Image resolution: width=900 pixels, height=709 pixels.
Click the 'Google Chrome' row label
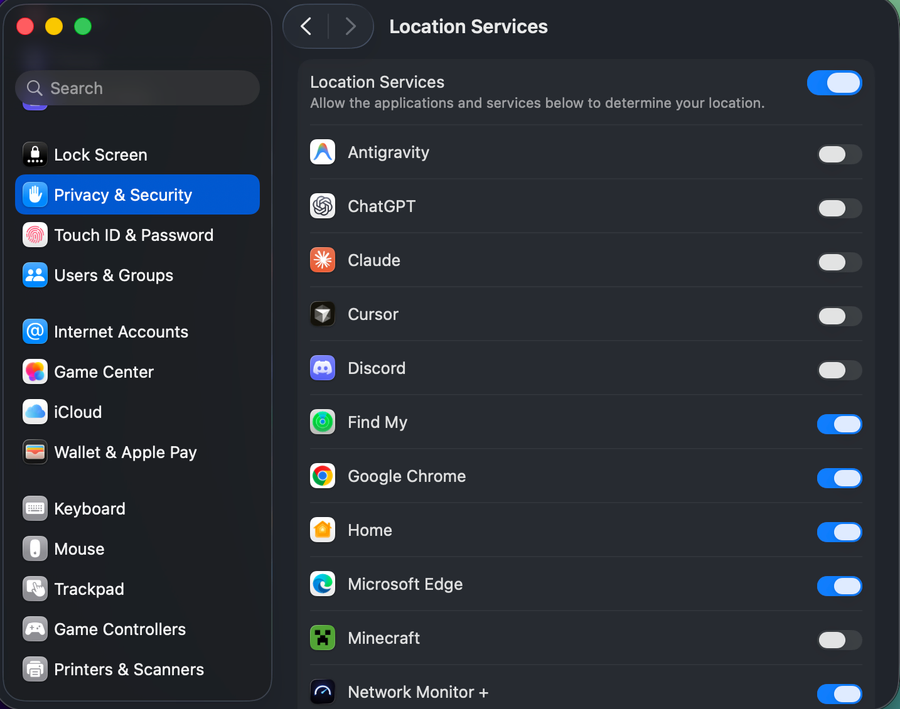click(406, 476)
